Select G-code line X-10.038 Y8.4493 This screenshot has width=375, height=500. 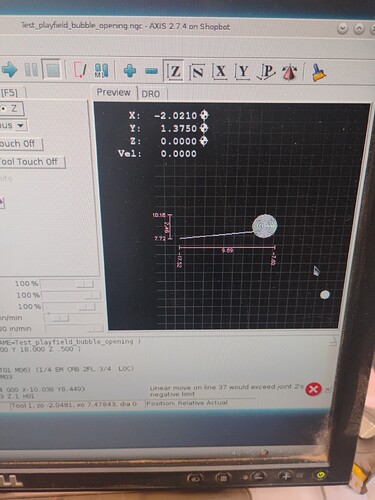click(42, 389)
